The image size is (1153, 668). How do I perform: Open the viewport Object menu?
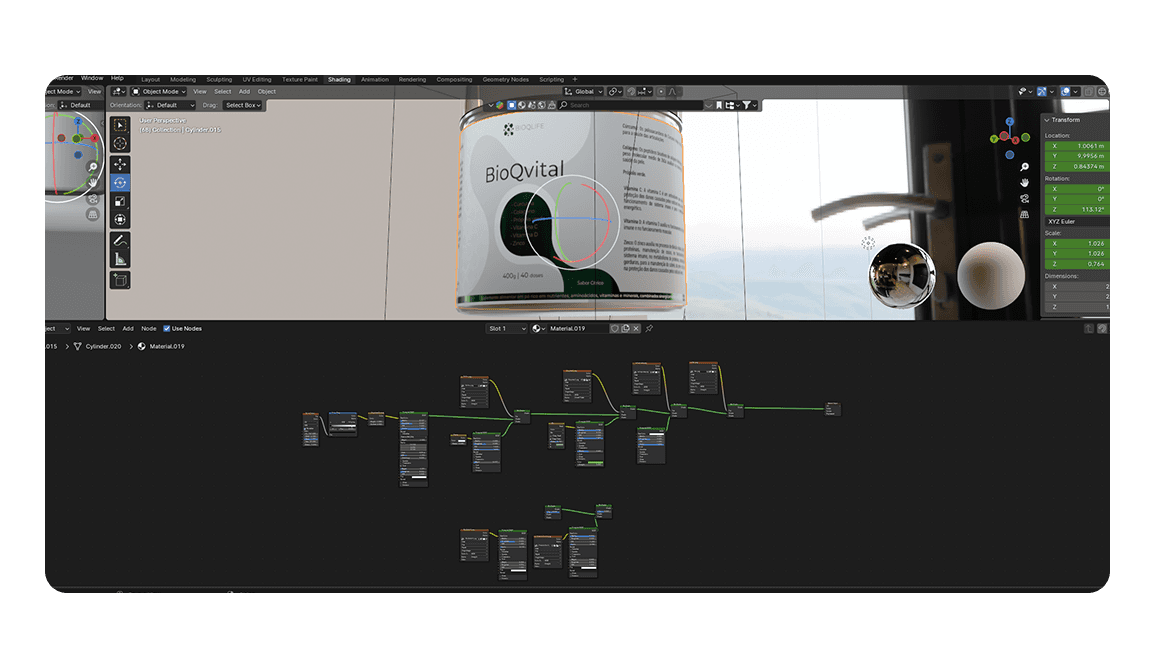tap(266, 92)
